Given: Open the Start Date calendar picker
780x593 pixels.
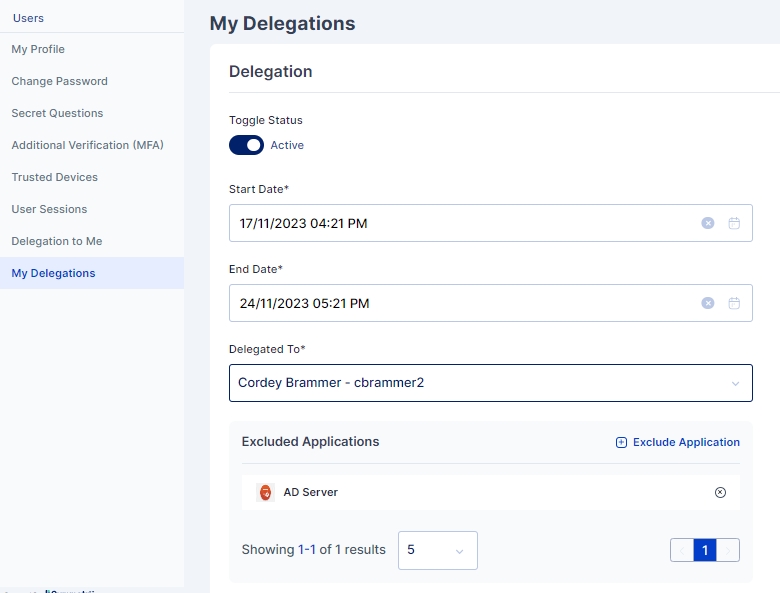Looking at the screenshot, I should pyautogui.click(x=734, y=223).
